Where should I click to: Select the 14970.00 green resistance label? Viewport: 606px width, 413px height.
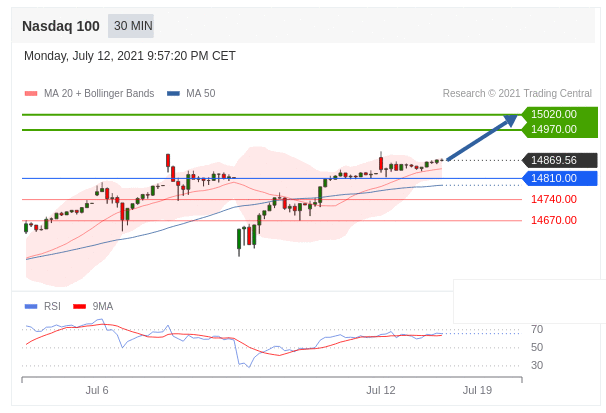click(553, 129)
